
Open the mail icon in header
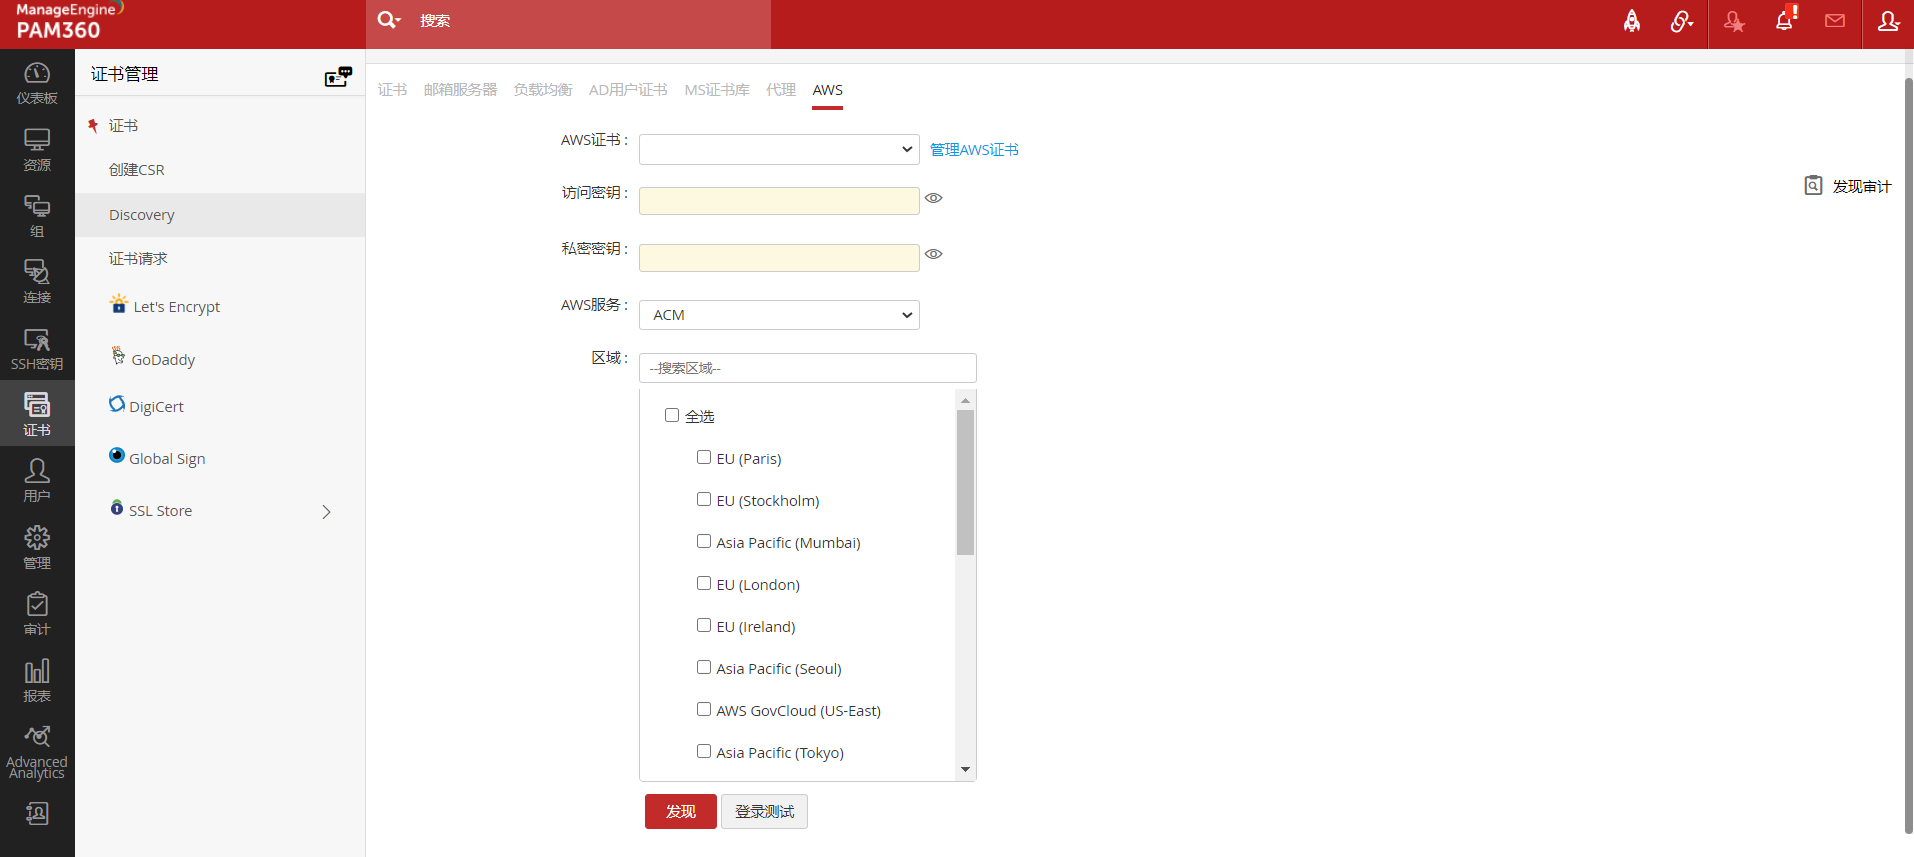1835,21
